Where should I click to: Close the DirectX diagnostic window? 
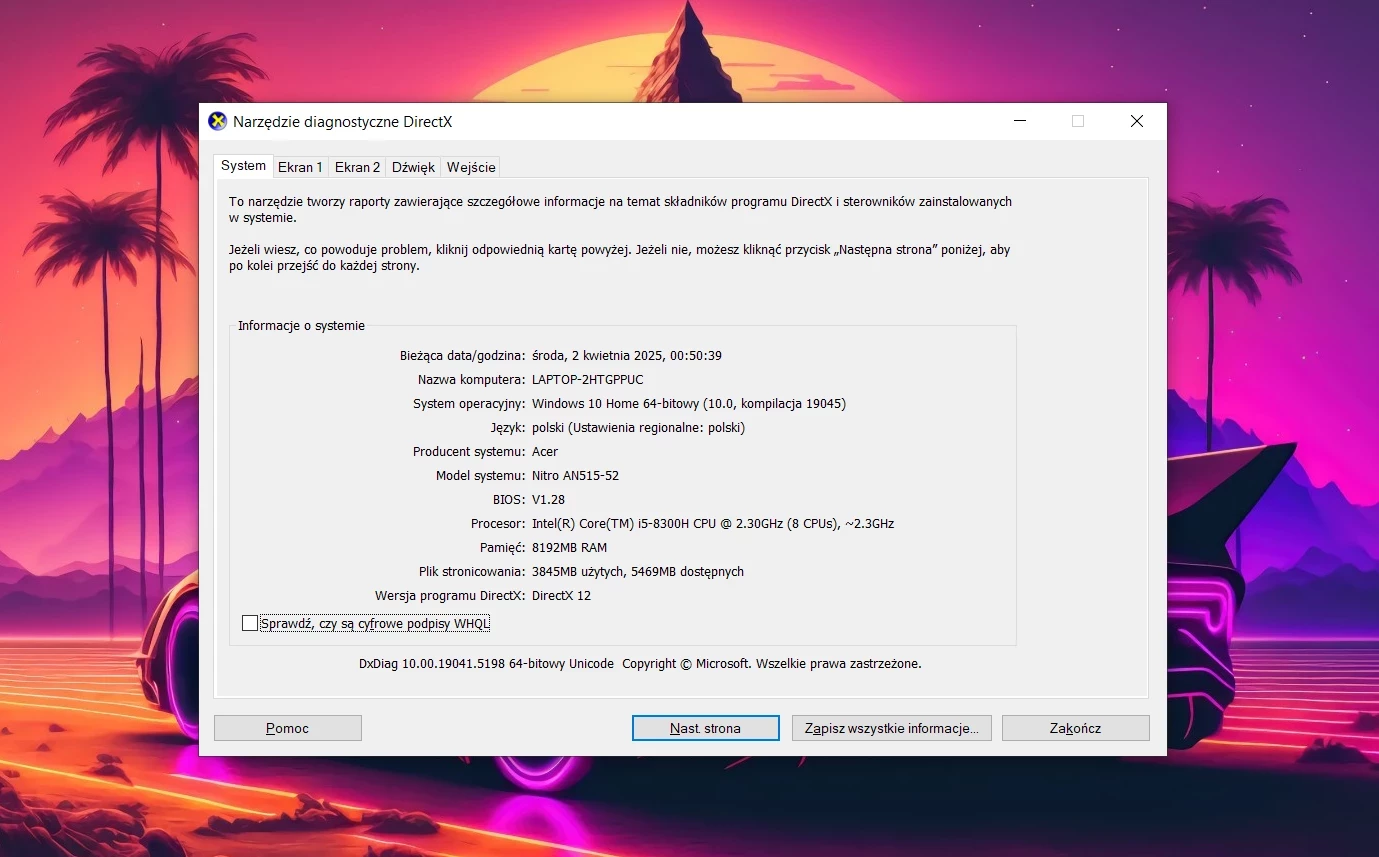[x=1137, y=121]
